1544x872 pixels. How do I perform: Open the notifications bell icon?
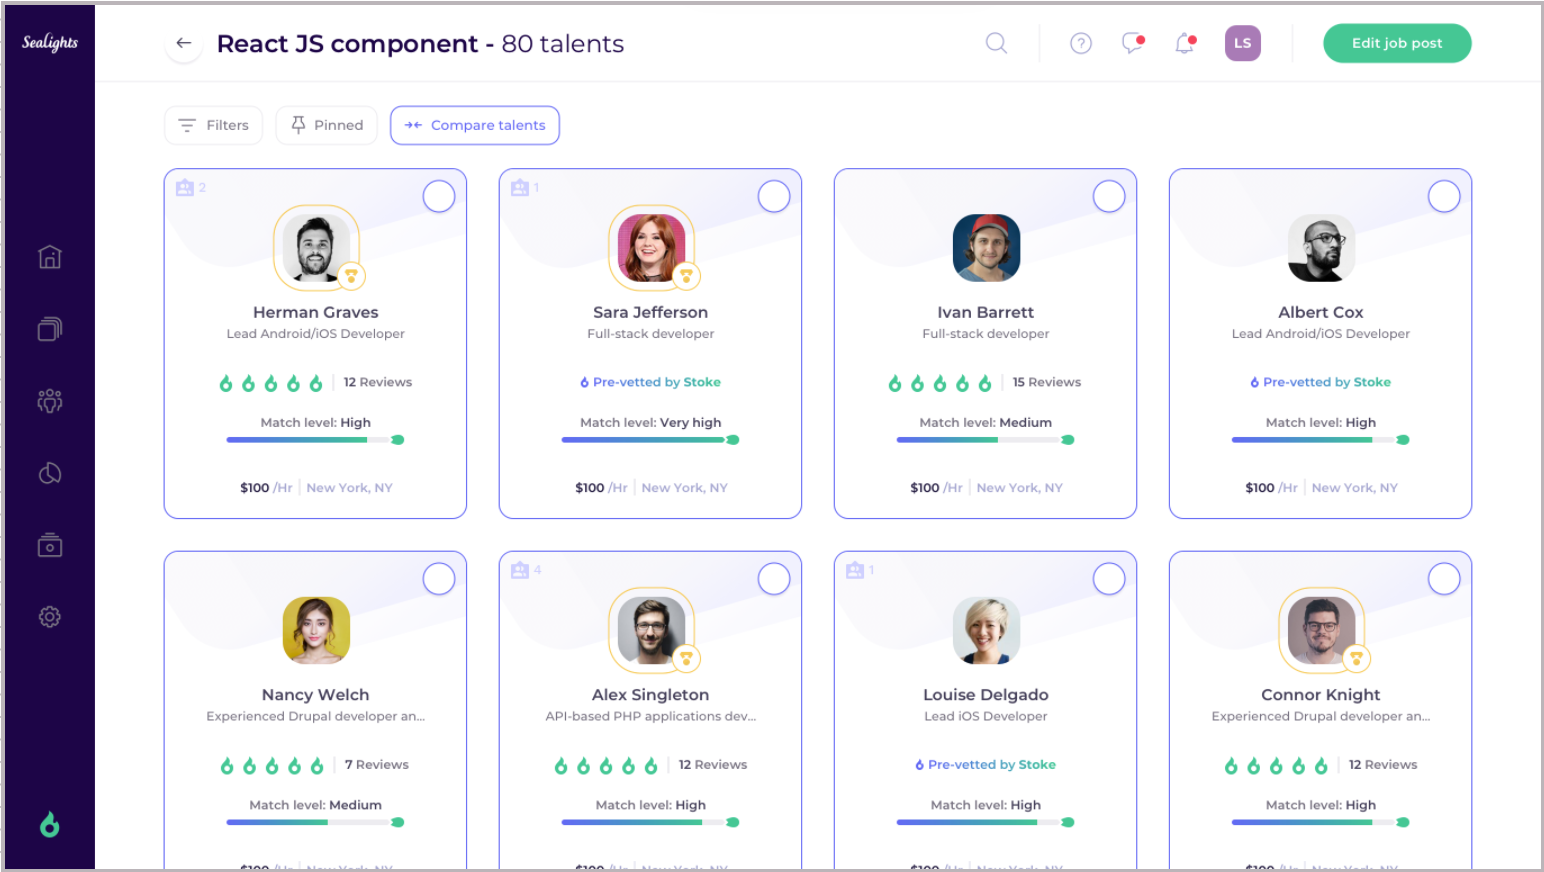tap(1185, 43)
